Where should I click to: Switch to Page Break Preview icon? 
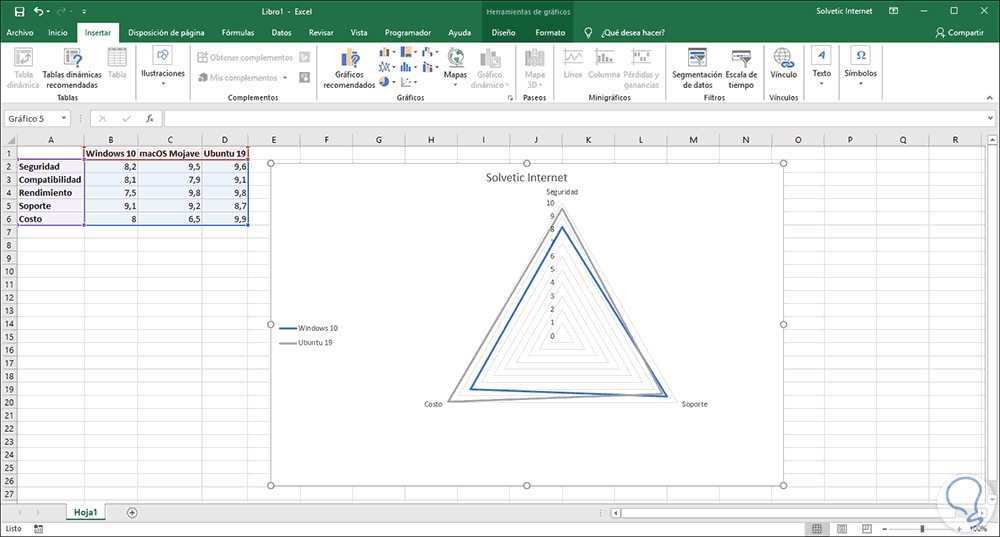click(867, 529)
